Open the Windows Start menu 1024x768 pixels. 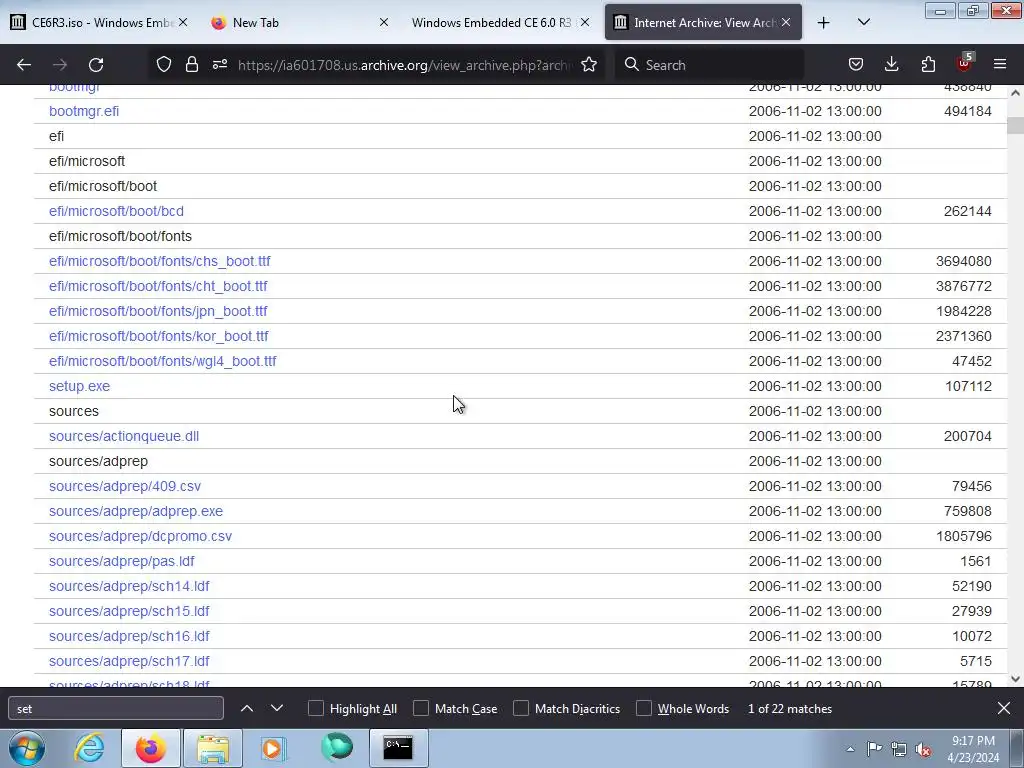pos(27,748)
